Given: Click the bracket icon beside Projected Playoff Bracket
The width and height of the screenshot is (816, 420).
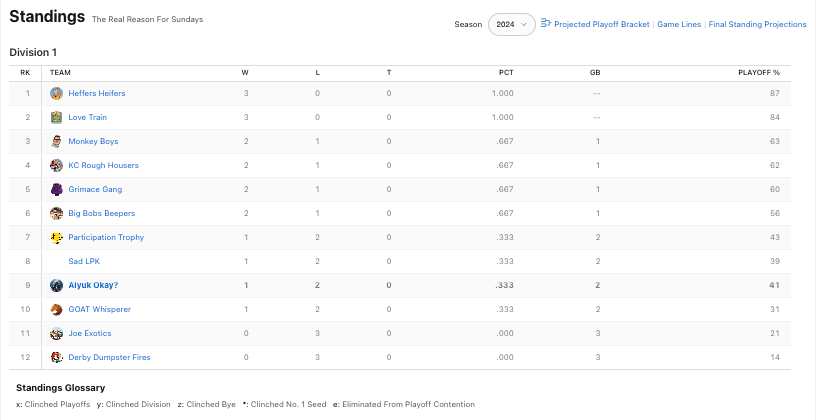Looking at the screenshot, I should coord(545,24).
